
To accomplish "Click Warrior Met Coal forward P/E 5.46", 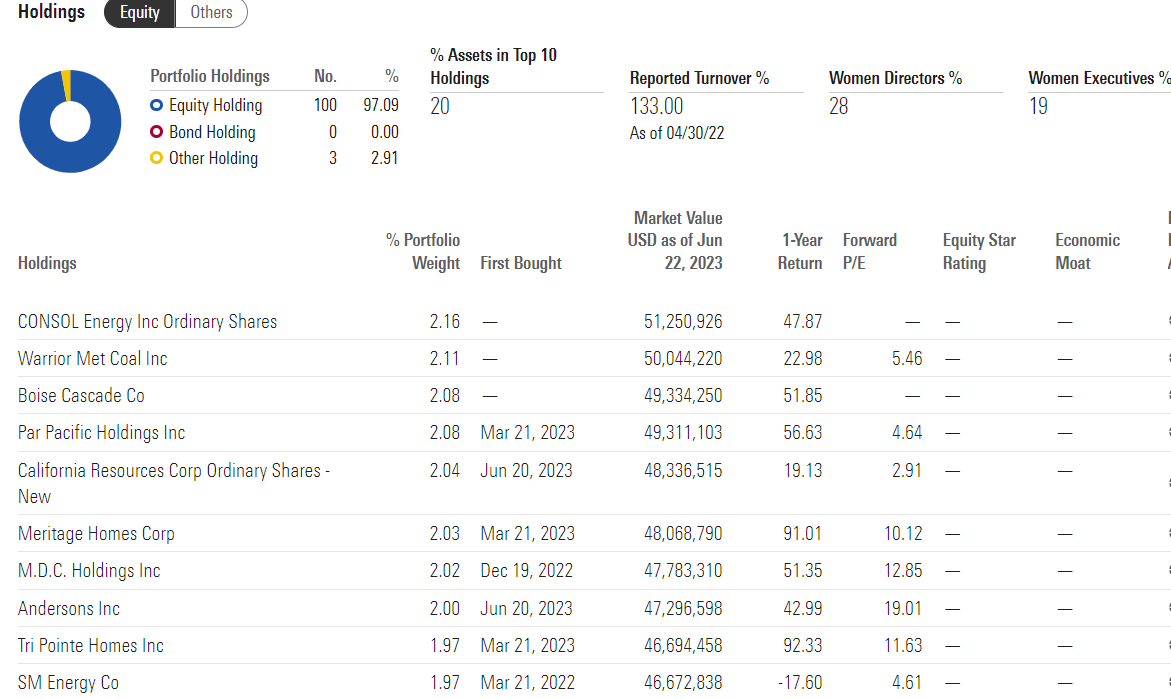I will [x=907, y=358].
